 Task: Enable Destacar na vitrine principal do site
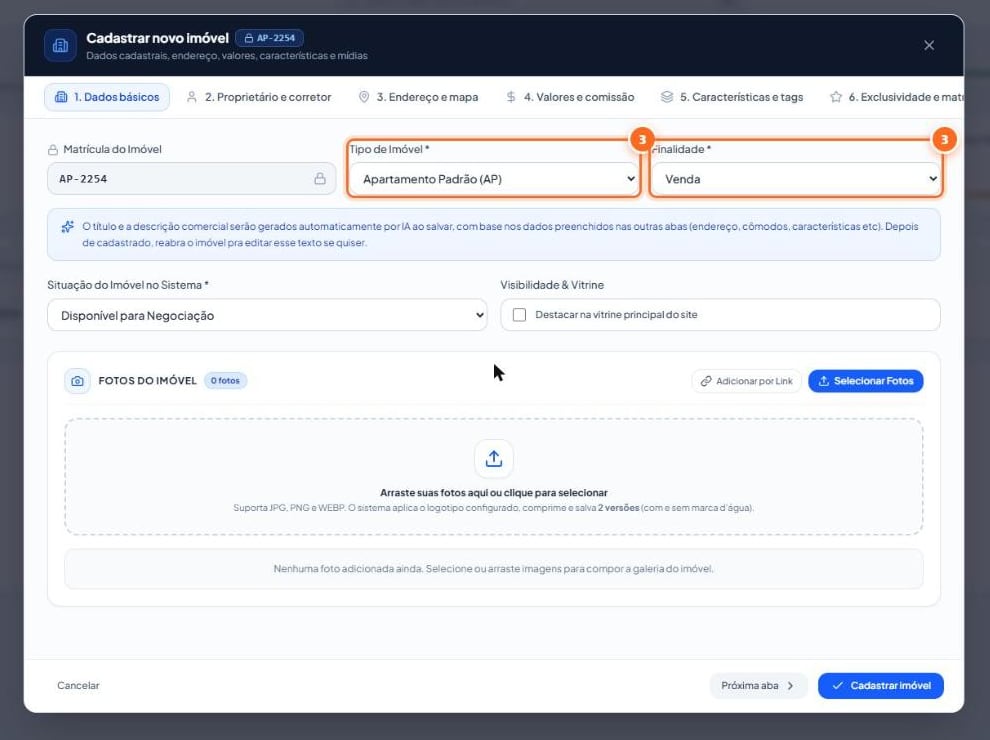tap(520, 314)
